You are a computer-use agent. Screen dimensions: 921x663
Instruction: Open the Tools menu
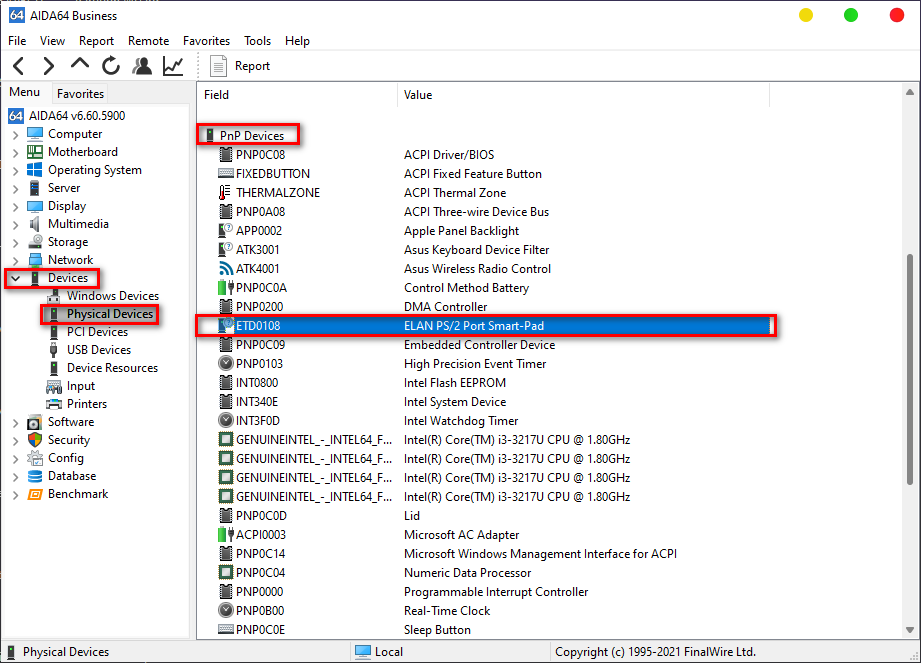pyautogui.click(x=257, y=41)
